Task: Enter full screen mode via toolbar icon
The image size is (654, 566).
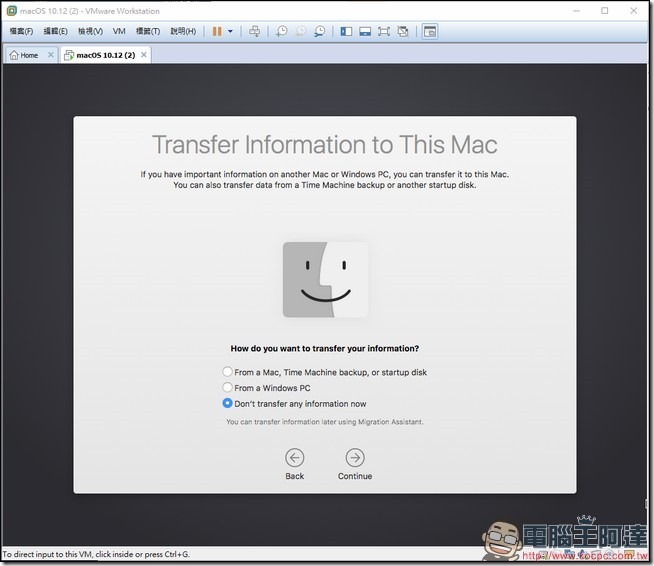Action: (x=384, y=31)
